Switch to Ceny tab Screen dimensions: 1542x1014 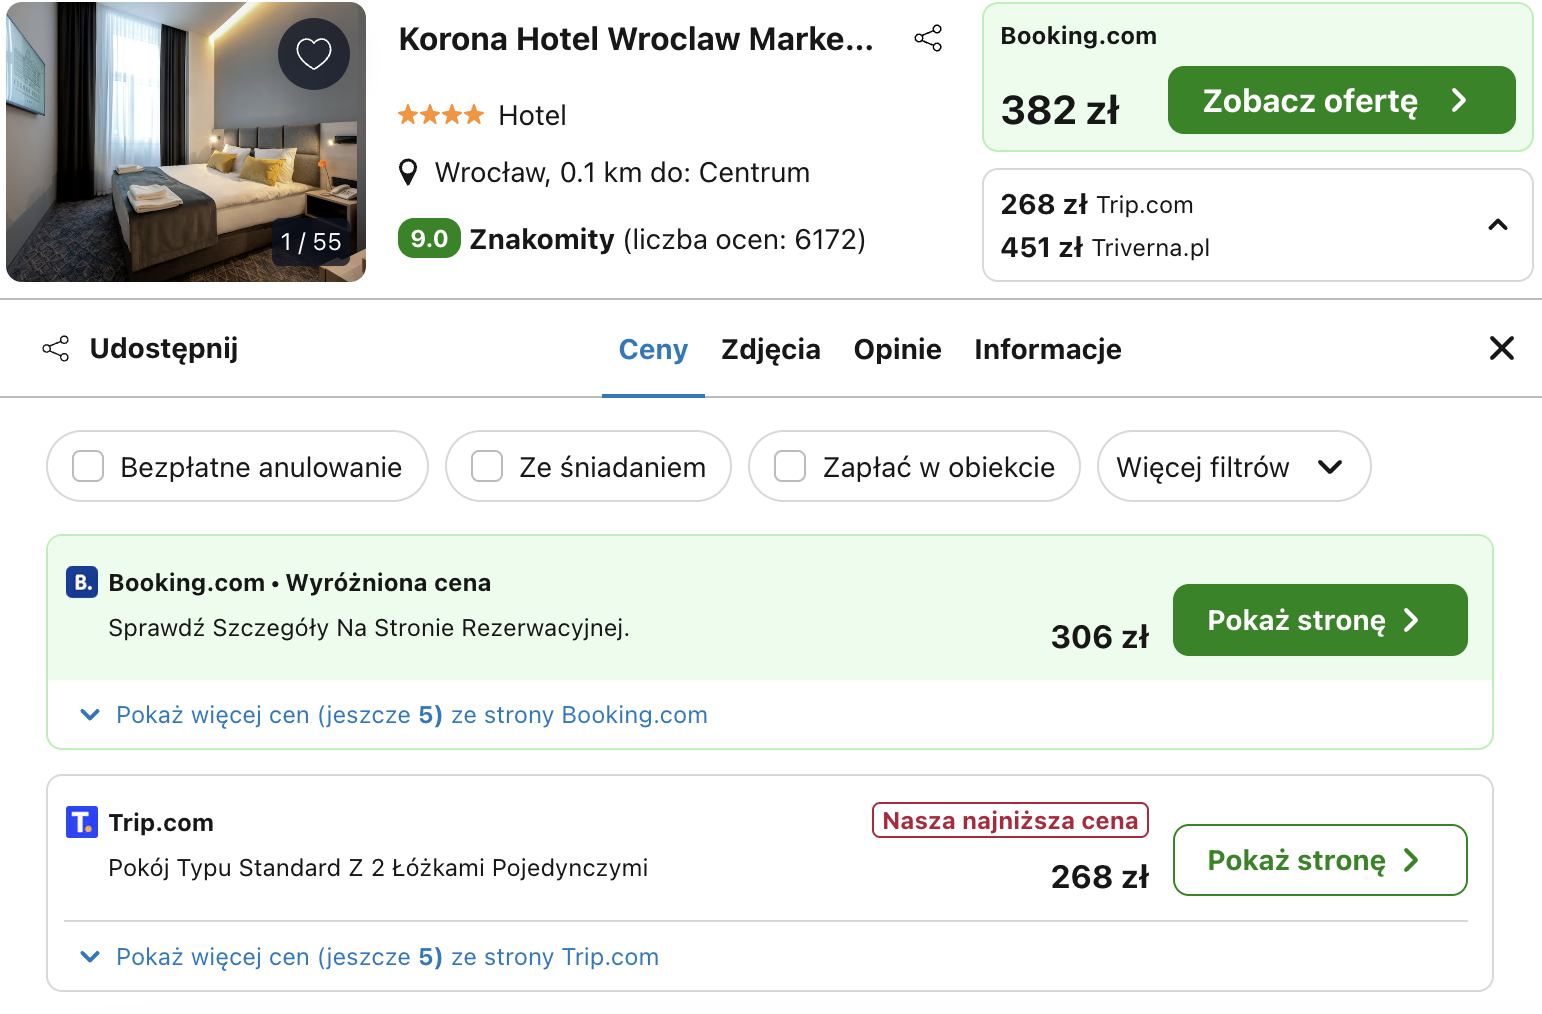click(x=653, y=350)
